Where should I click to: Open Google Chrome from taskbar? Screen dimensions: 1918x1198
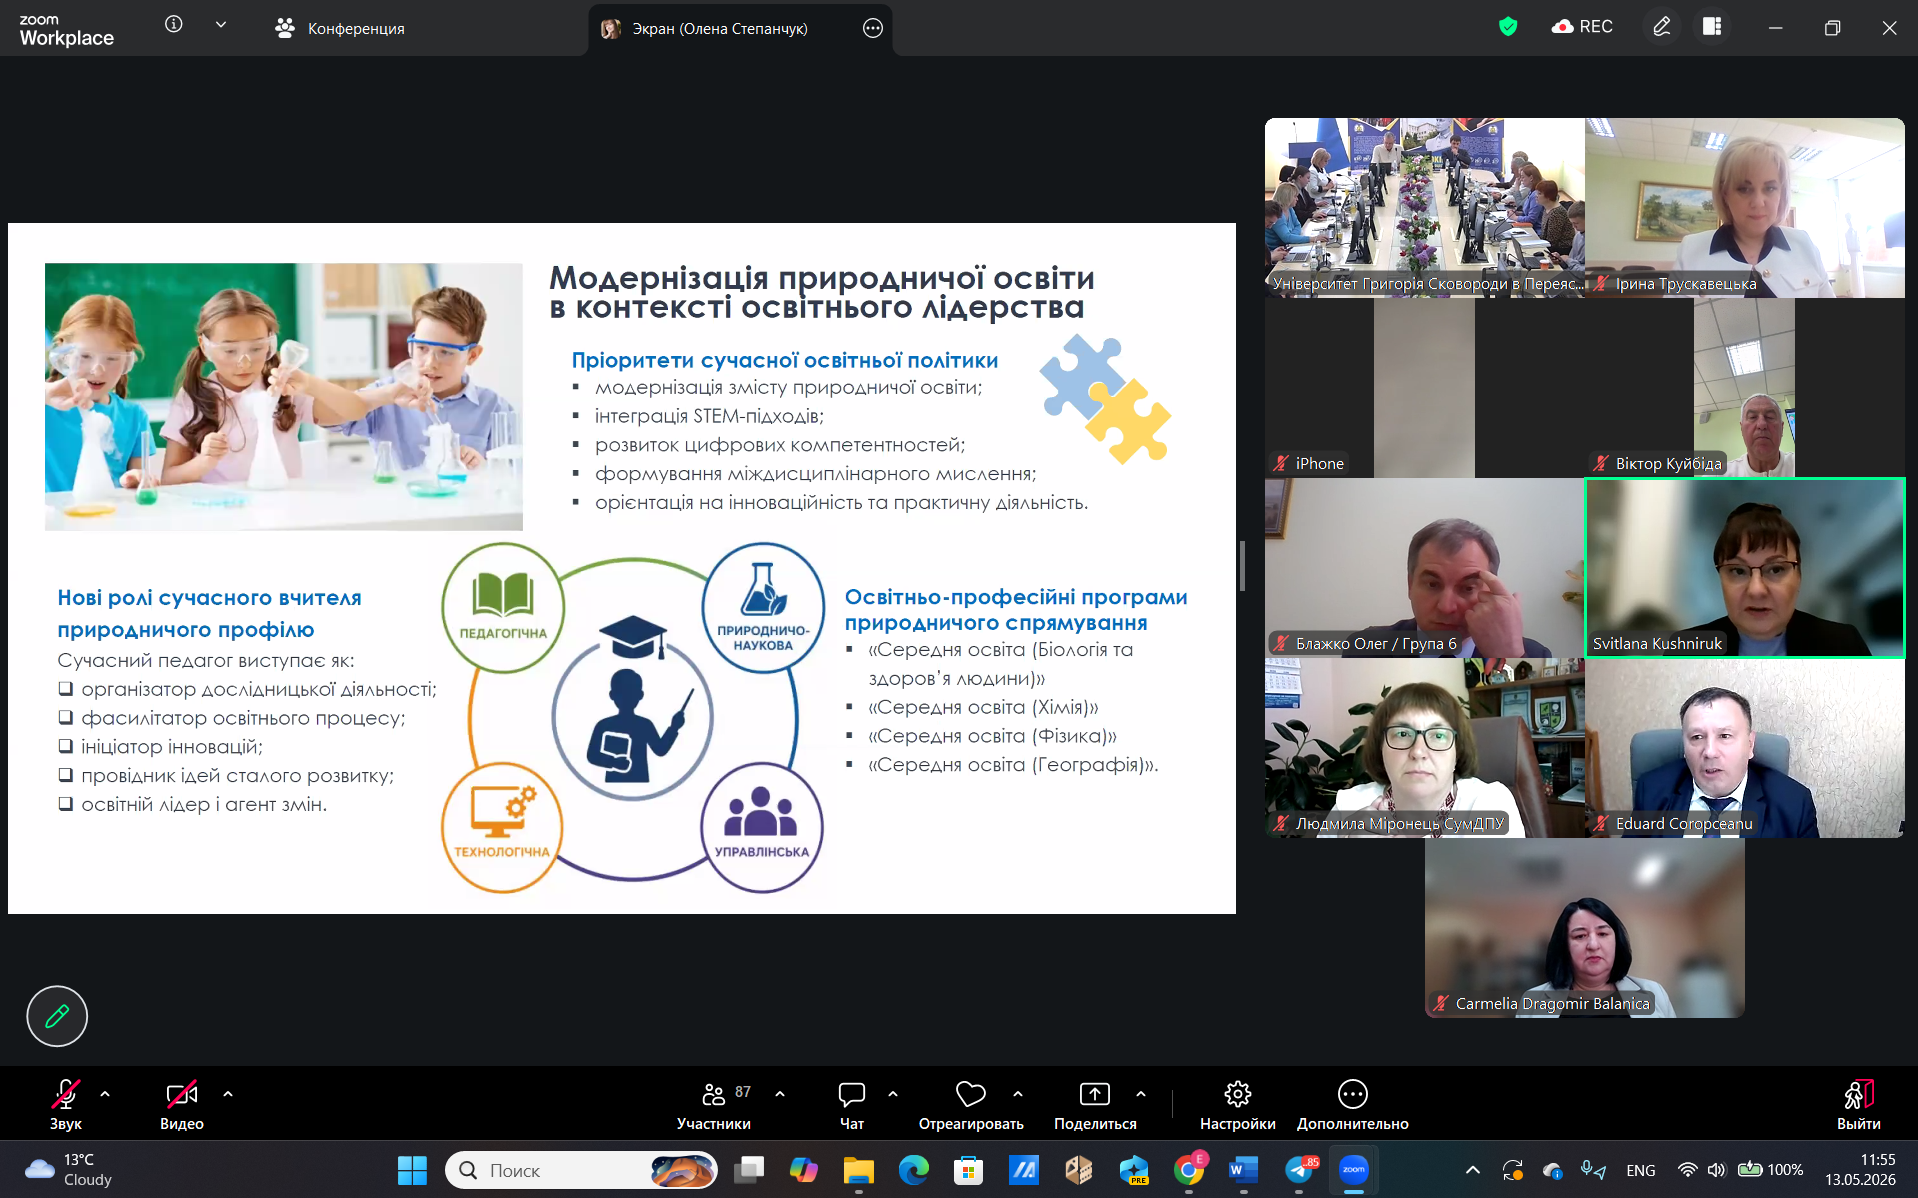point(1189,1170)
